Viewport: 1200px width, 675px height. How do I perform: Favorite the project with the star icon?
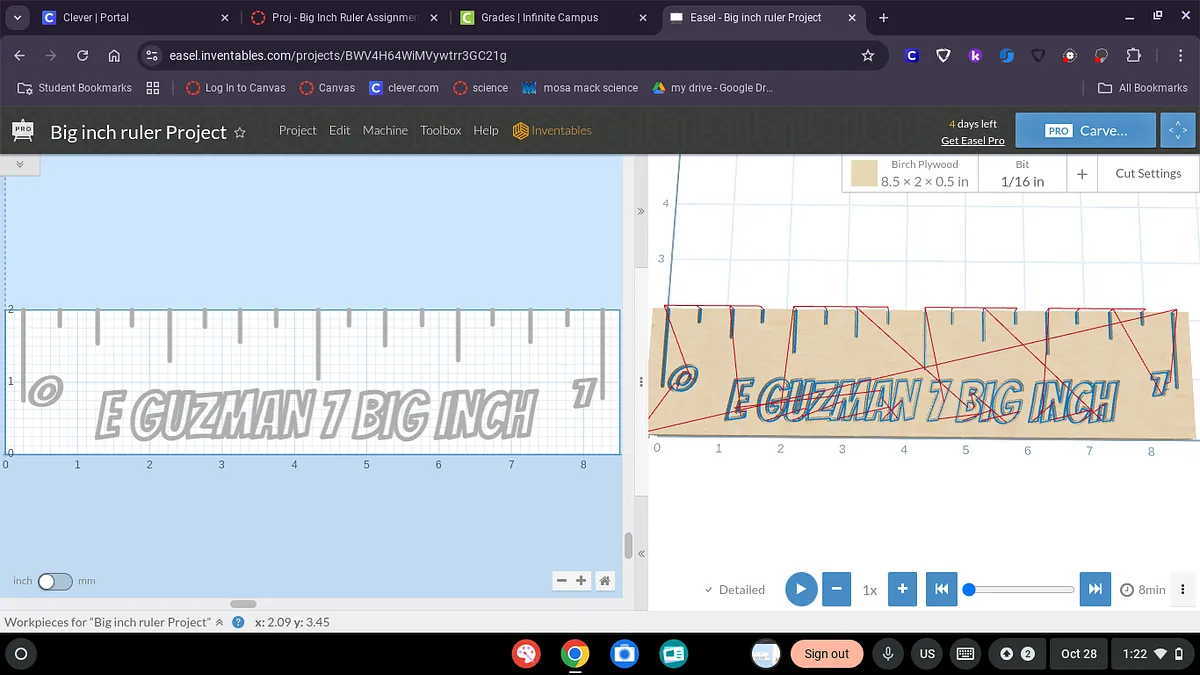240,132
